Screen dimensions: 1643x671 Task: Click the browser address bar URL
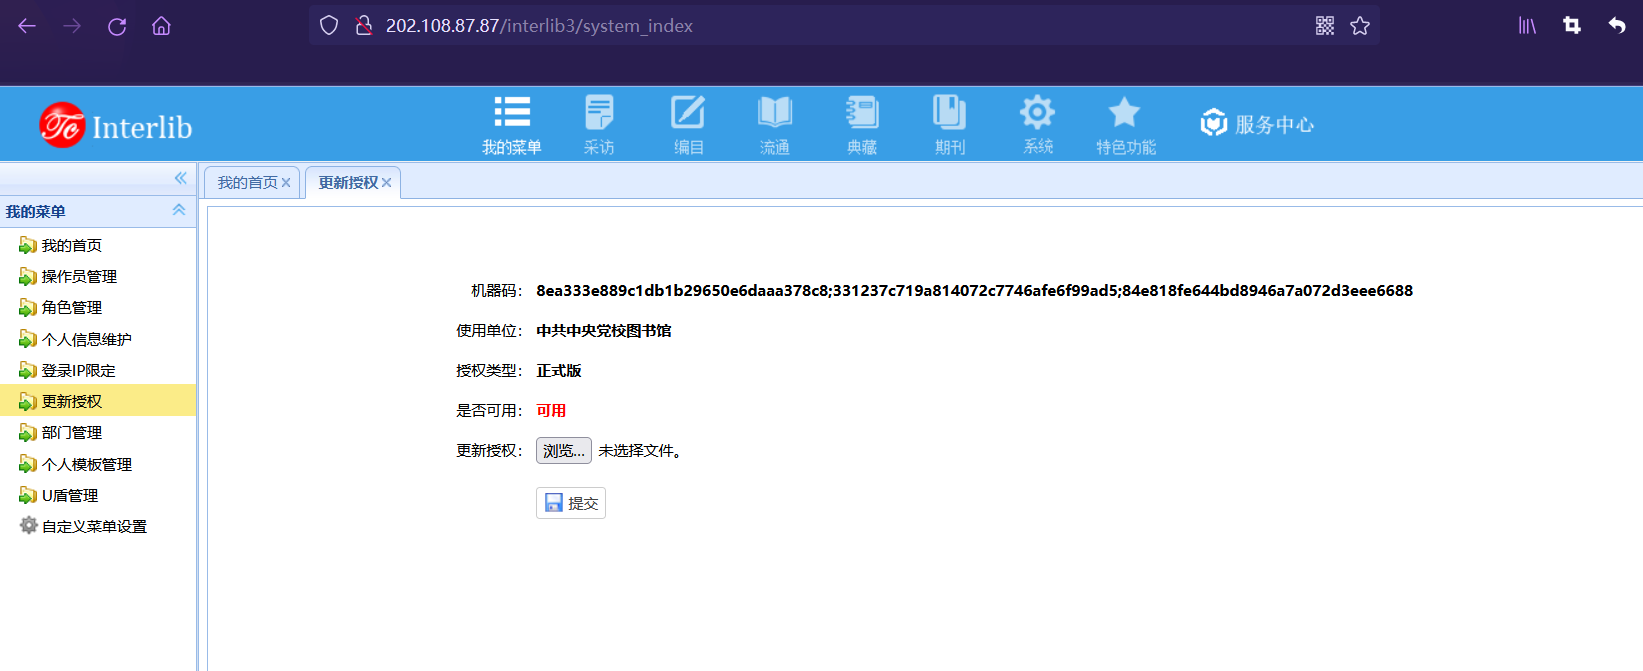(x=539, y=26)
